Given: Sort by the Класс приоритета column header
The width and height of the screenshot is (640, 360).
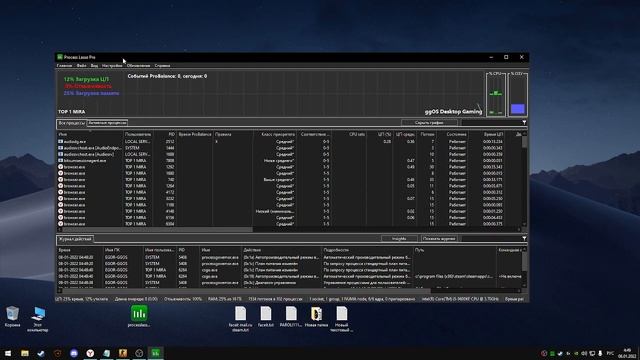Looking at the screenshot, I should (275, 134).
